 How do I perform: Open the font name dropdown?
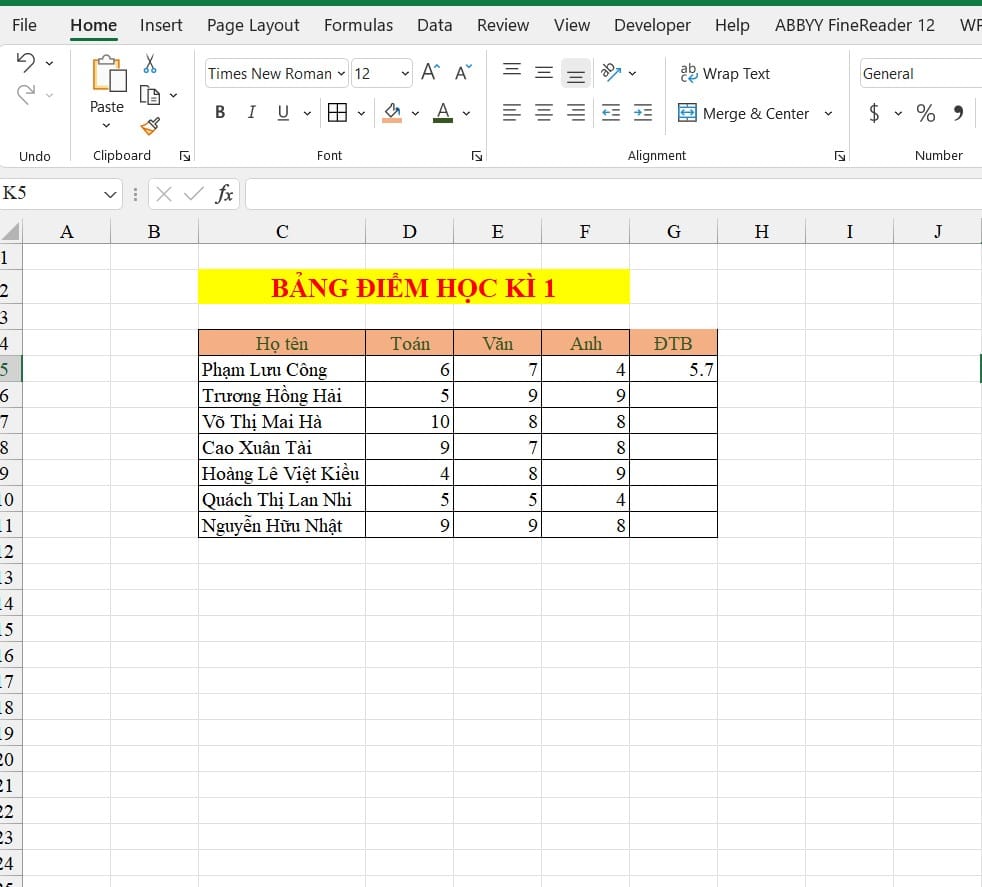pos(341,74)
